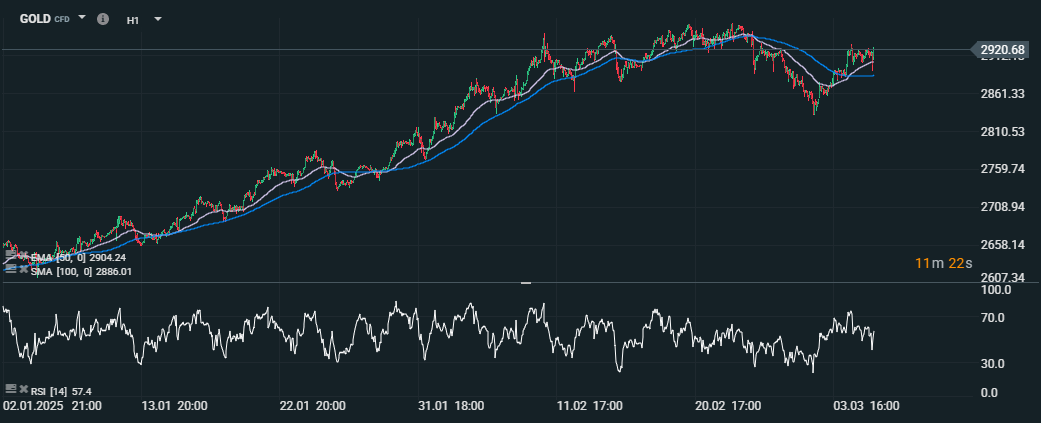Click the 31.01 18:00 time axis label

pyautogui.click(x=451, y=406)
